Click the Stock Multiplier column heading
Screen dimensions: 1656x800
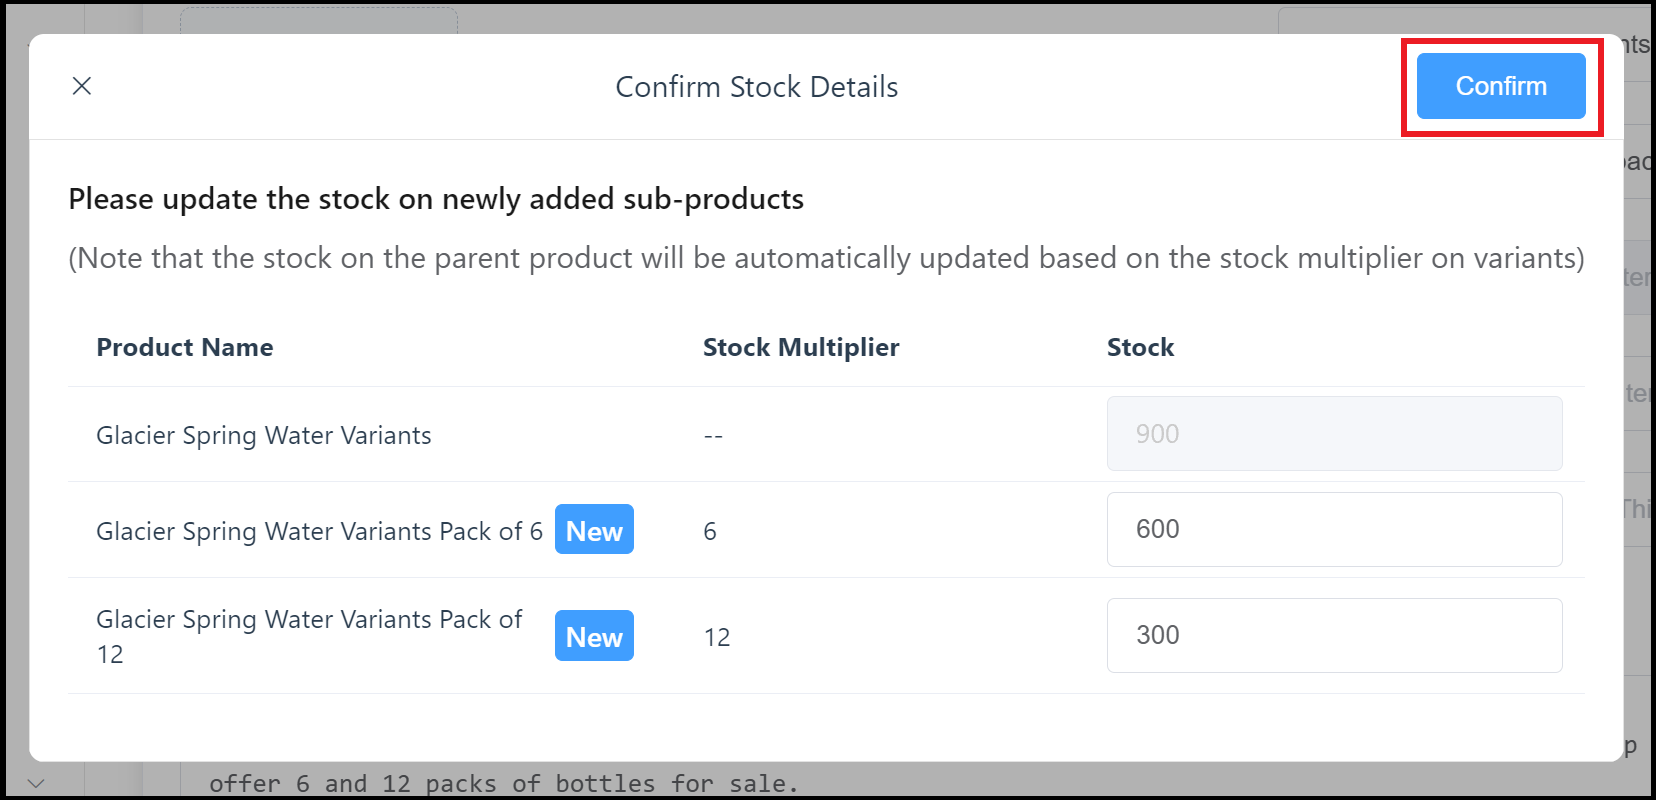[x=801, y=347]
